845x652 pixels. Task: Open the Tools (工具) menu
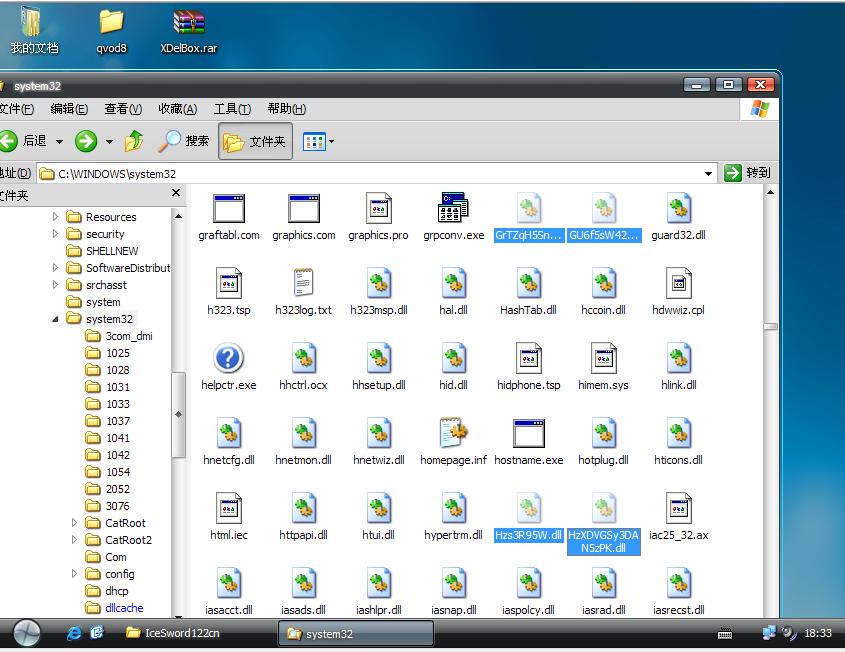(x=231, y=109)
